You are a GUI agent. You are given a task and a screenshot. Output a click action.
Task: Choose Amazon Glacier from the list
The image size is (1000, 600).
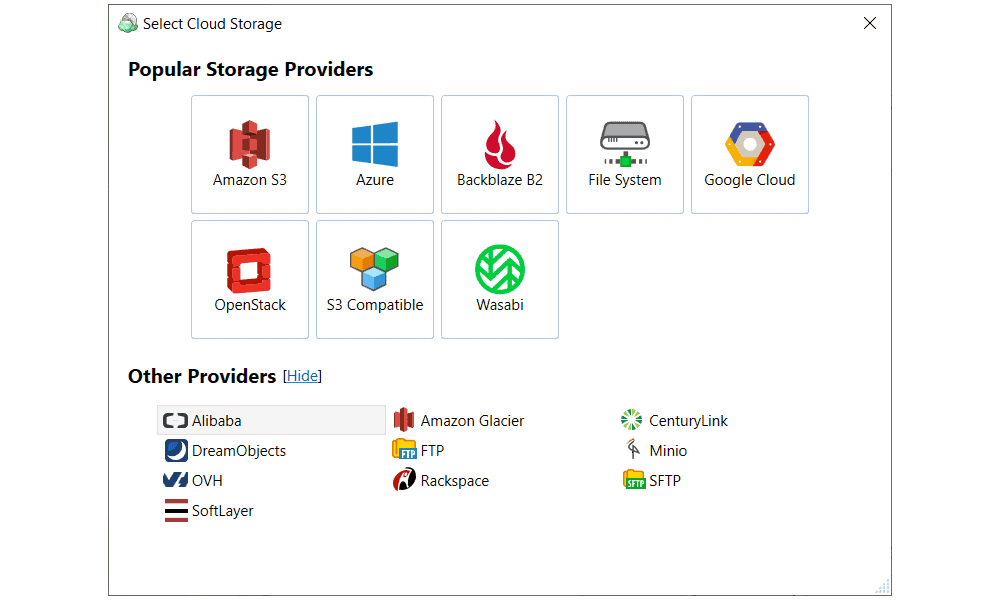[x=459, y=420]
